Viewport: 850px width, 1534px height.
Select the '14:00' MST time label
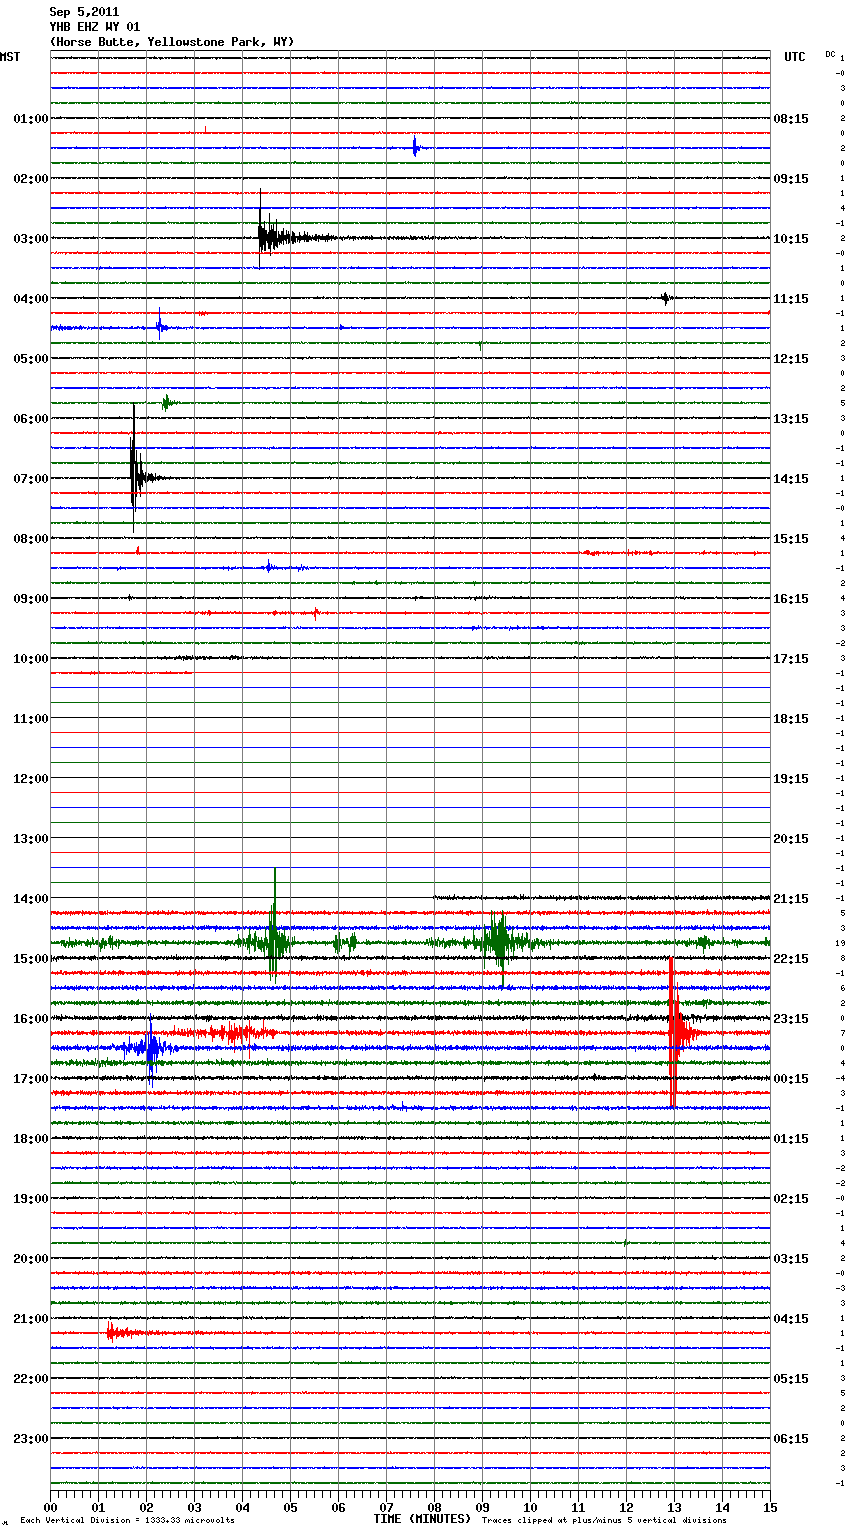[x=31, y=899]
